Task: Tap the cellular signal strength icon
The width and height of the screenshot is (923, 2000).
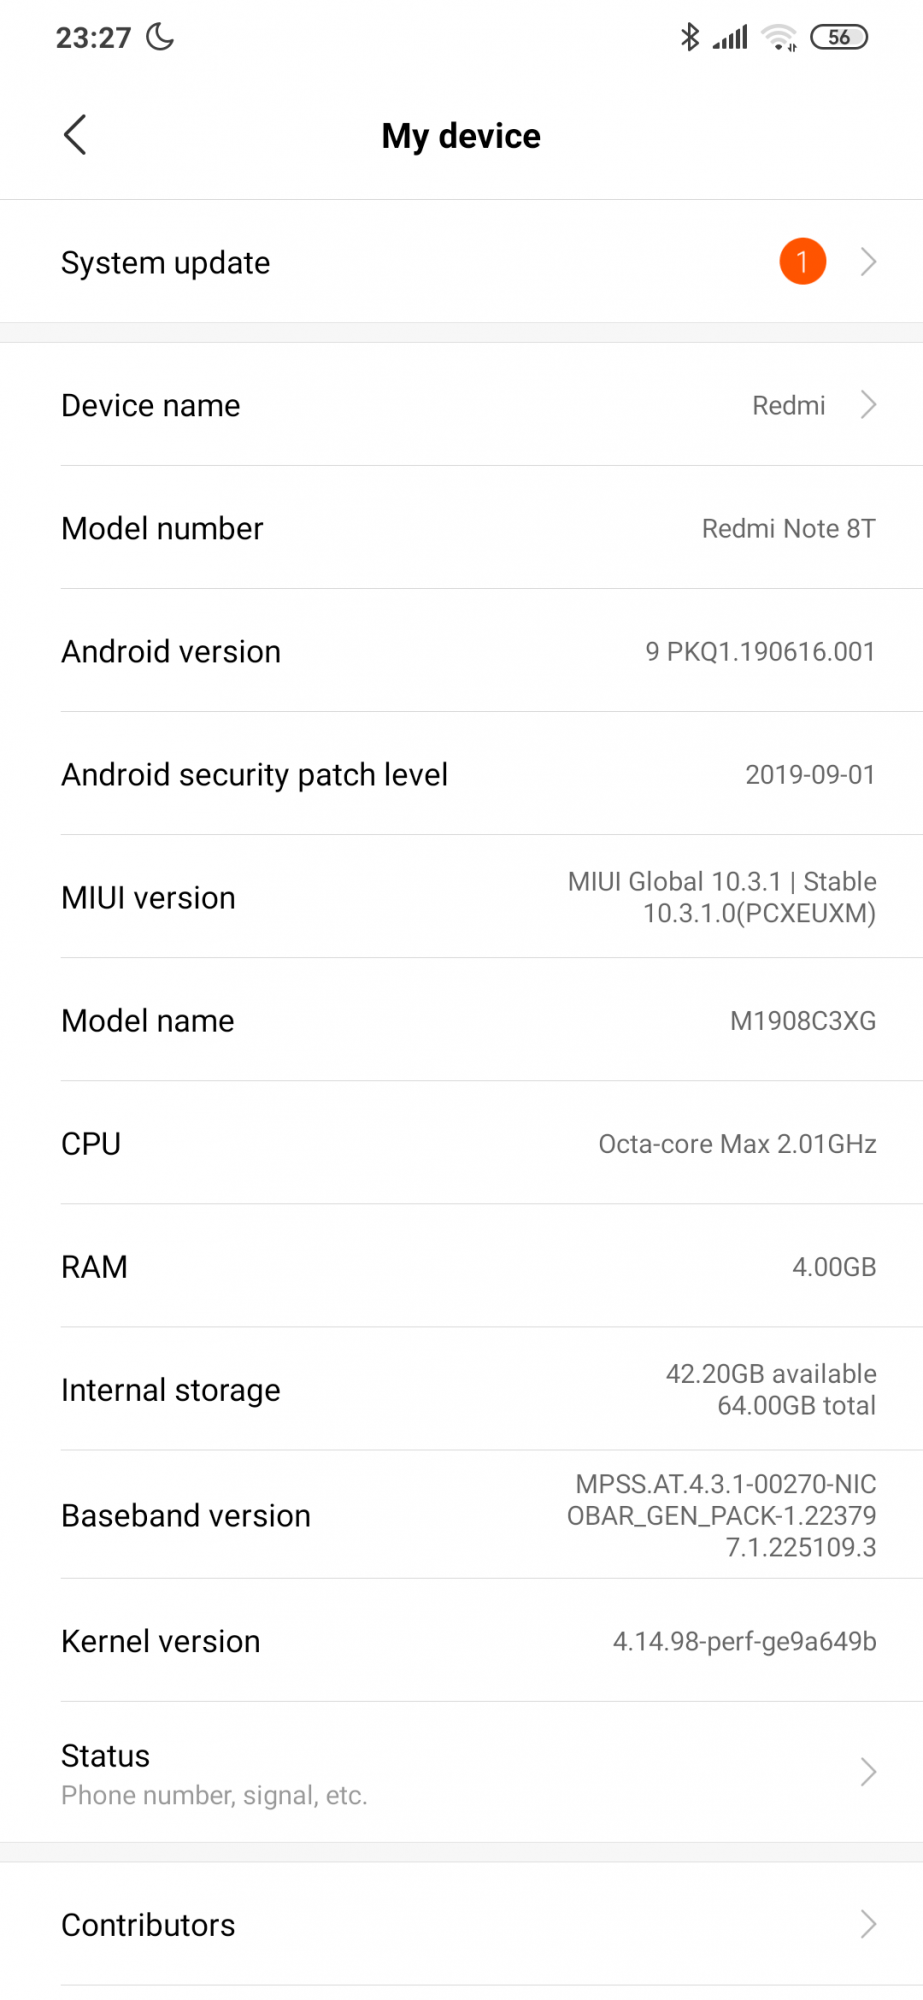Action: coord(731,38)
